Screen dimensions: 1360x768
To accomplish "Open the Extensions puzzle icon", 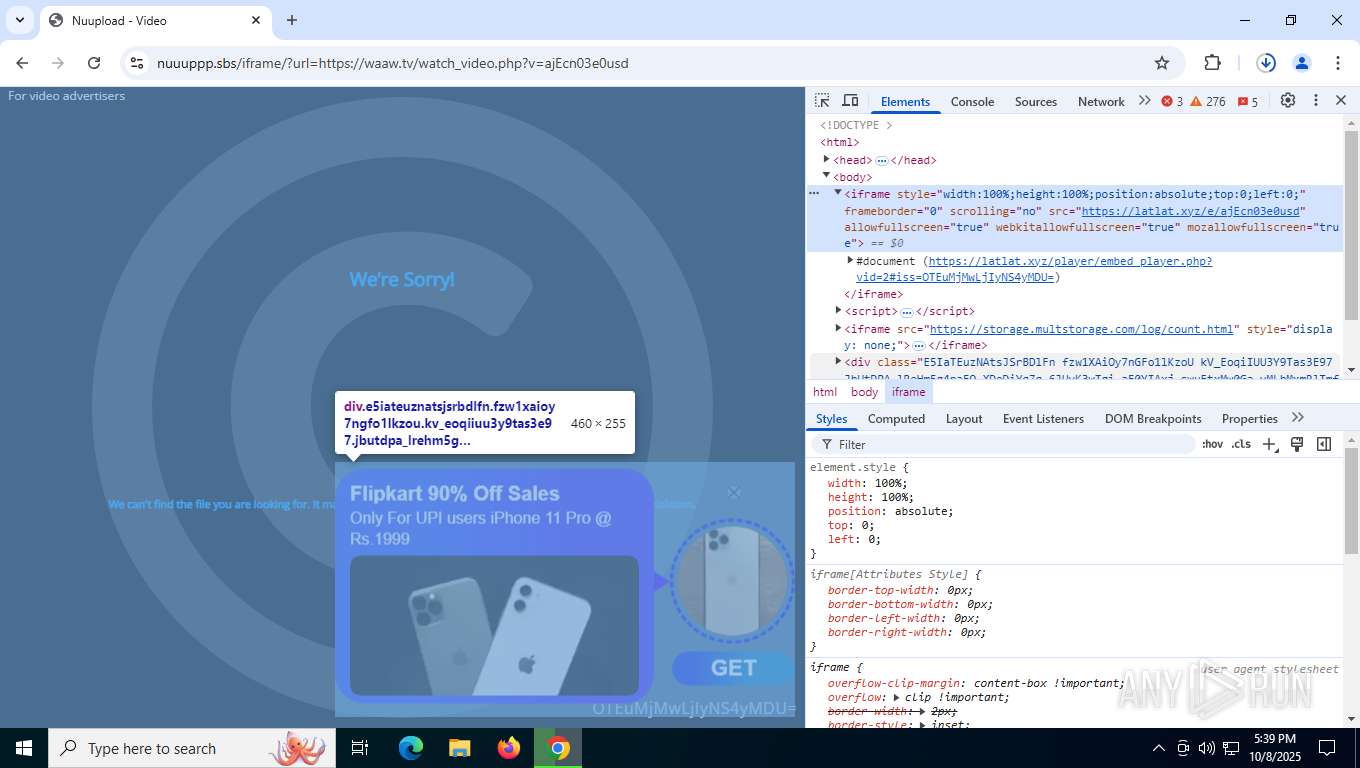I will pos(1212,63).
